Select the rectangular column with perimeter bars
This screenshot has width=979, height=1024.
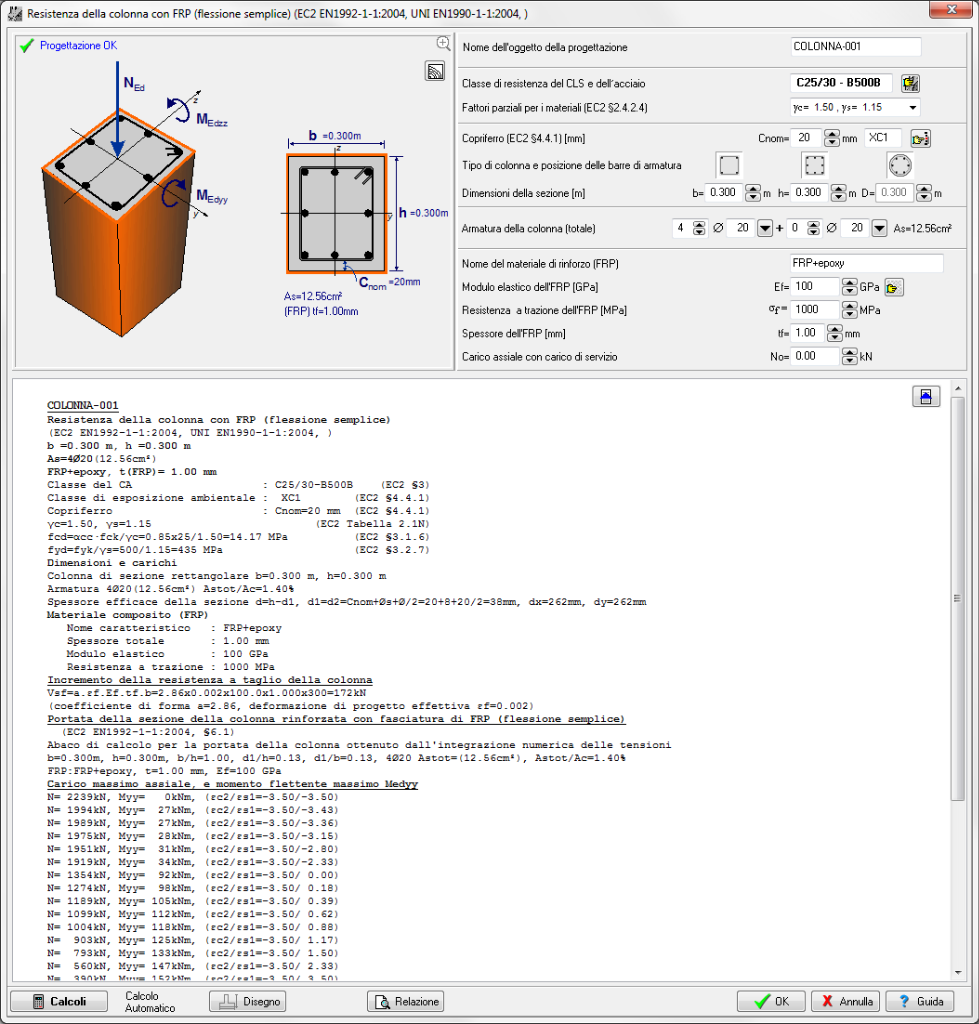(814, 166)
